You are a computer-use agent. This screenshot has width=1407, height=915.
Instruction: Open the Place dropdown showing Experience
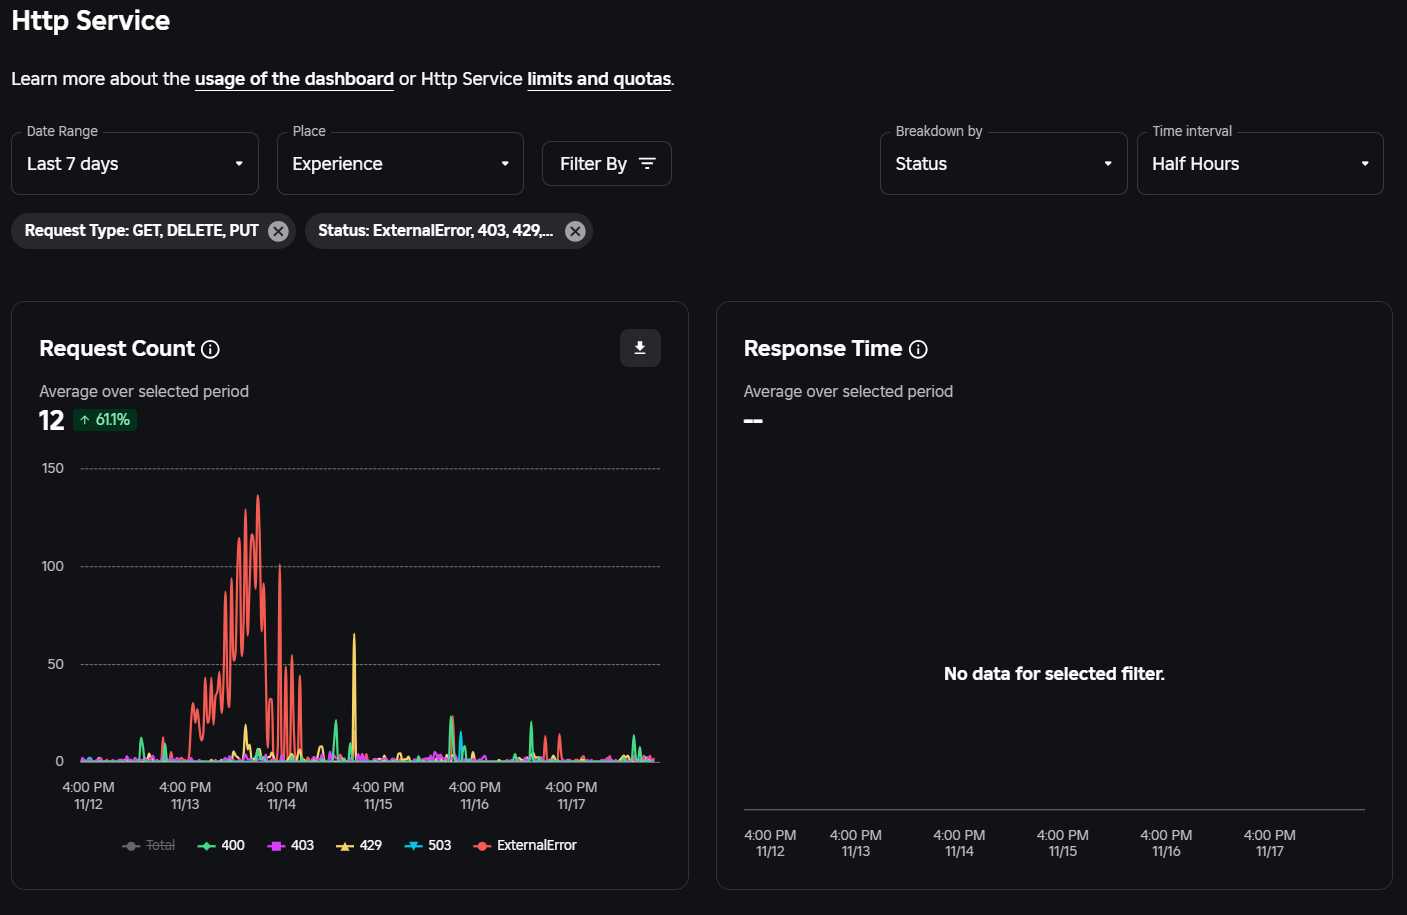[x=400, y=163]
